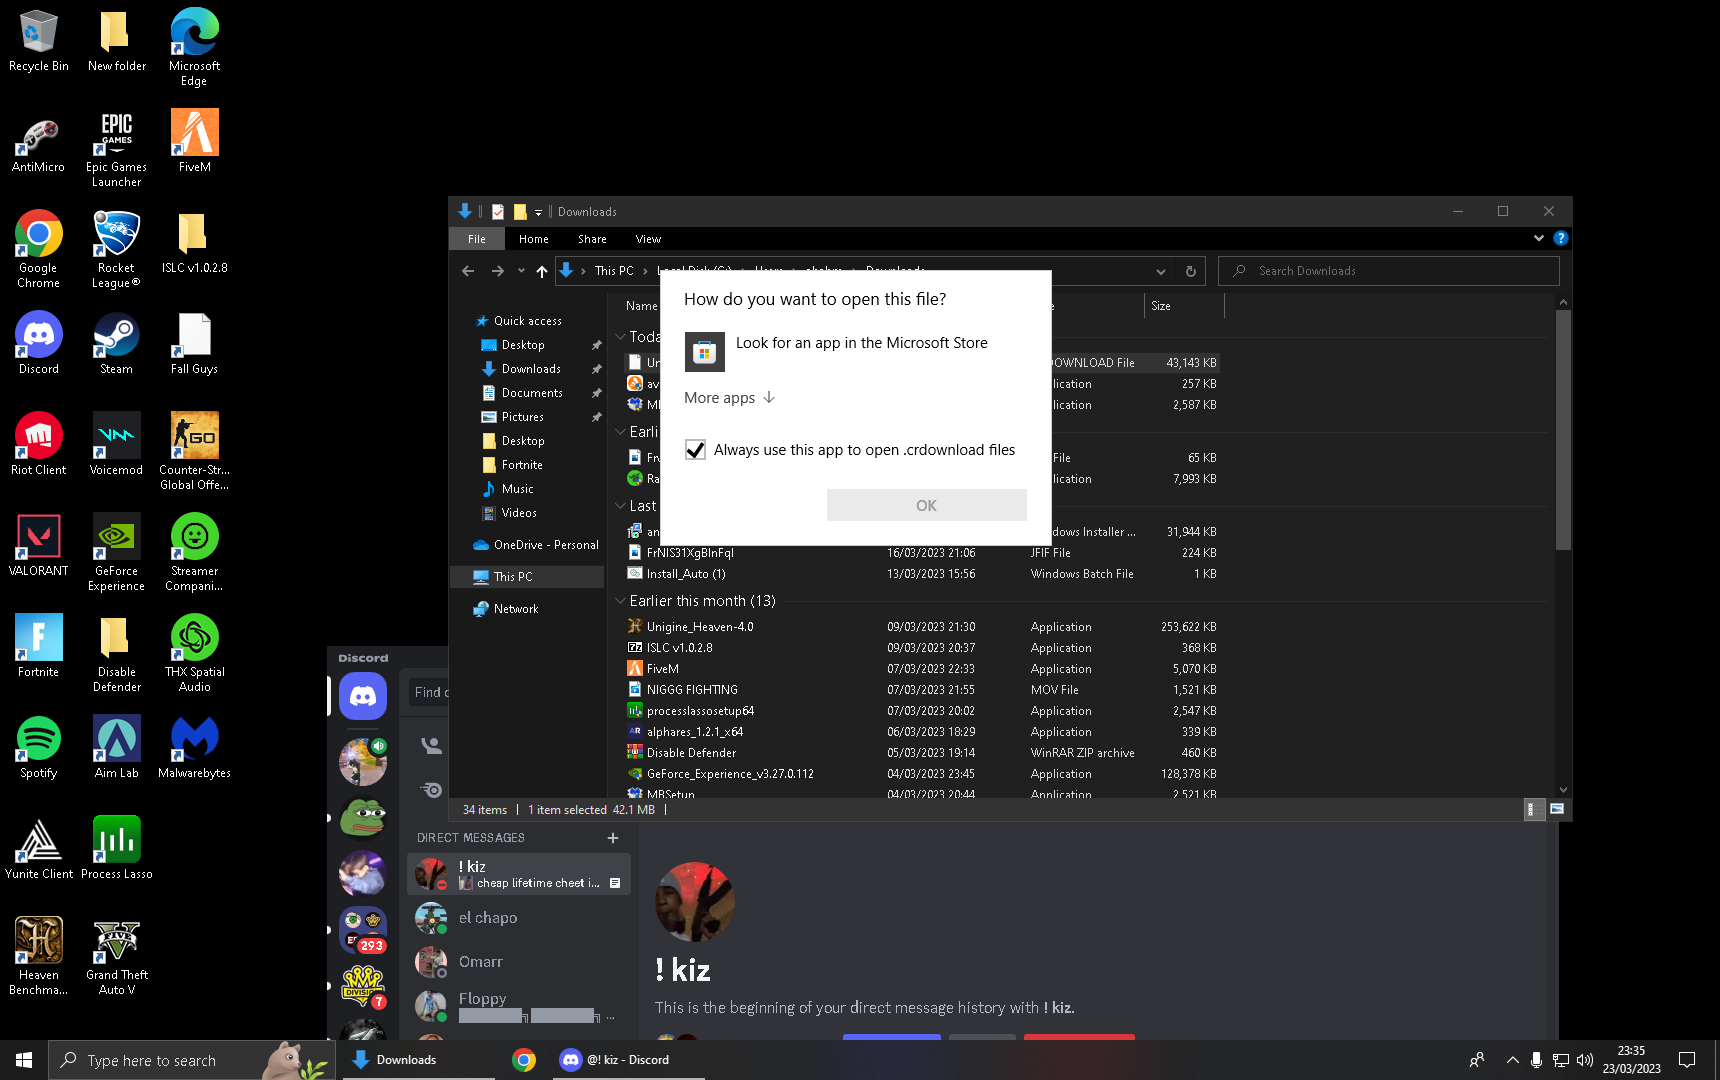Confirm dialog with OK button

point(926,505)
